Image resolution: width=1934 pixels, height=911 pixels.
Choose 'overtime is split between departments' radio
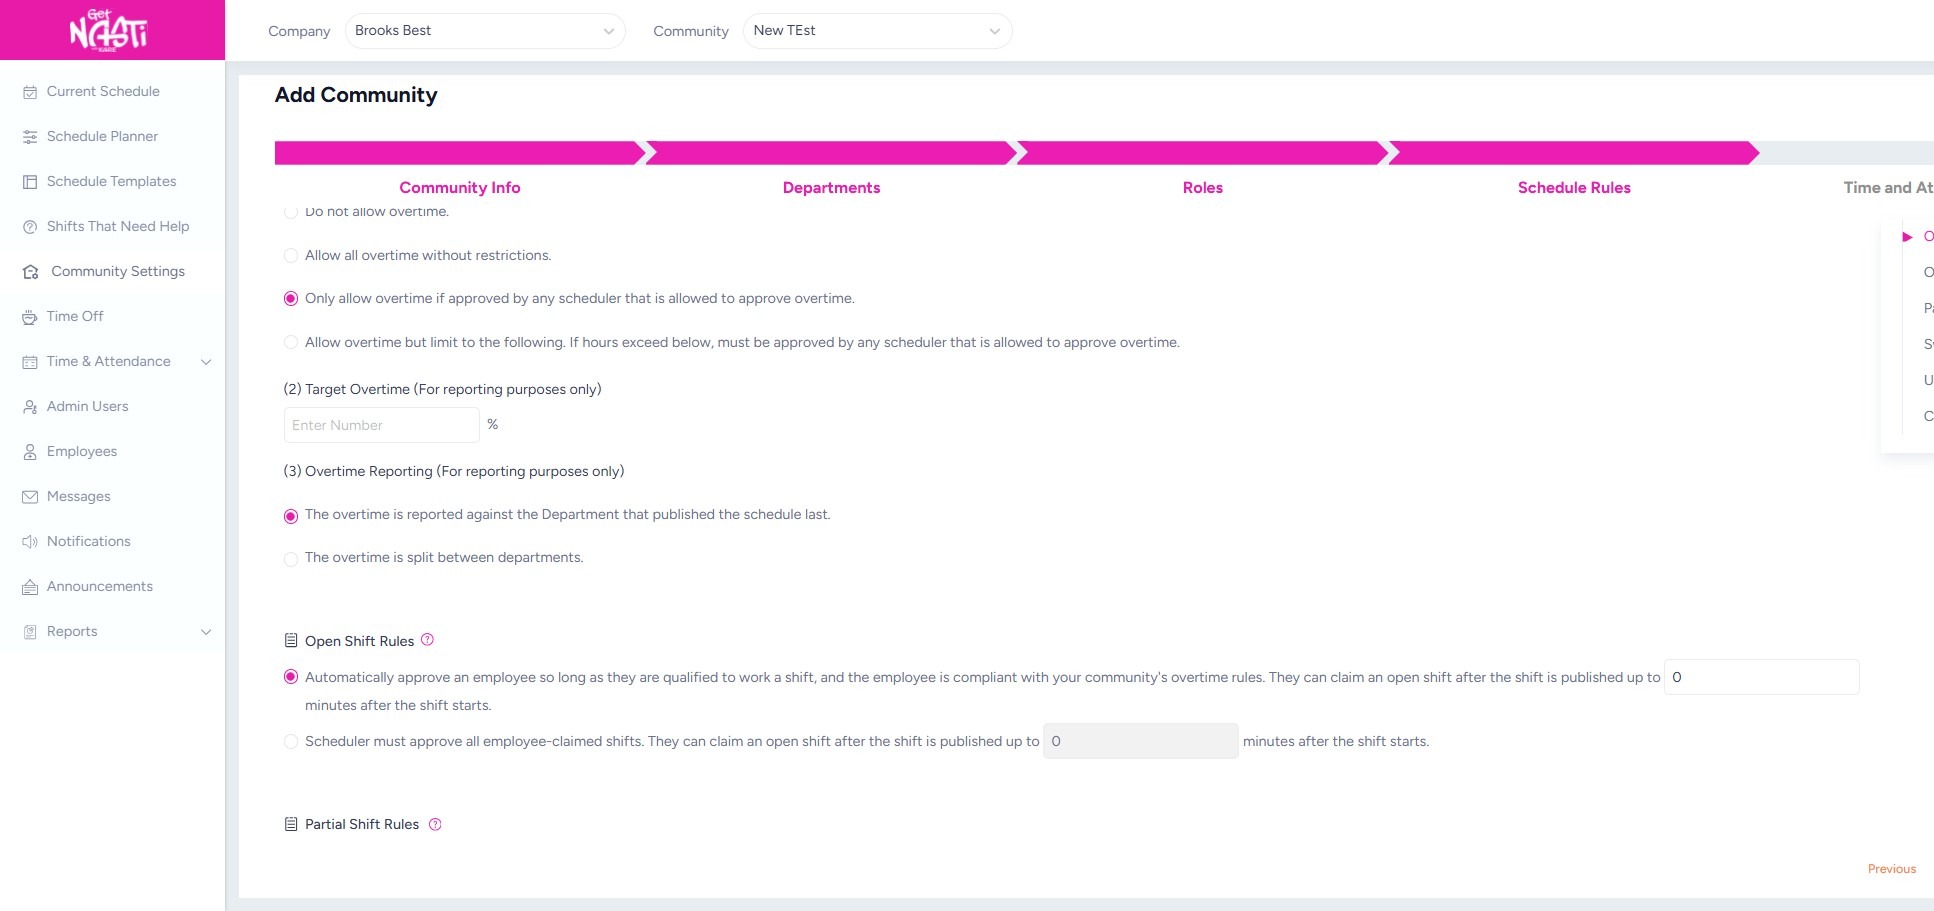point(291,559)
